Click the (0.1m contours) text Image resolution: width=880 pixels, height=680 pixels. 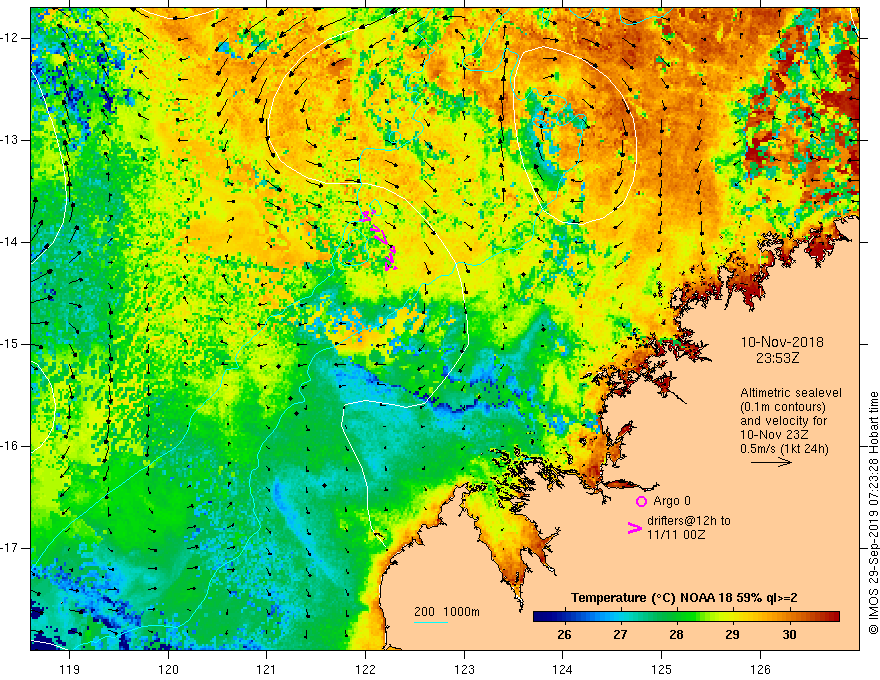[x=782, y=407]
